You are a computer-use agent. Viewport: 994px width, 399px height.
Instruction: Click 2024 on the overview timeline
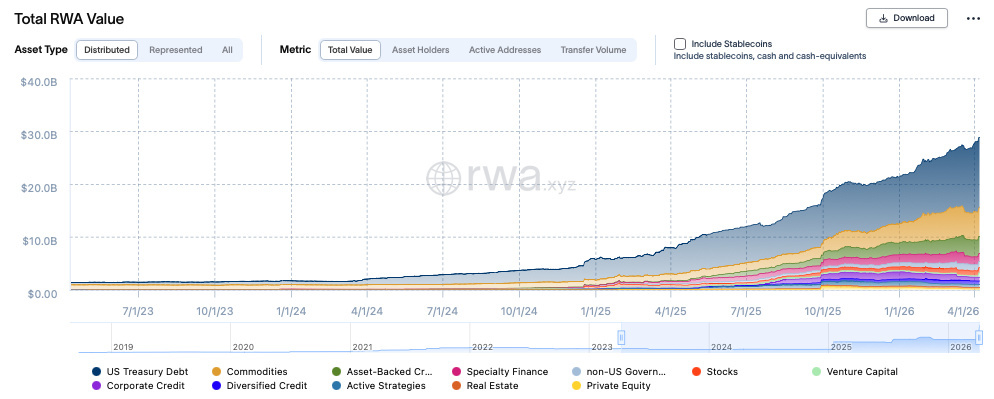coord(721,347)
